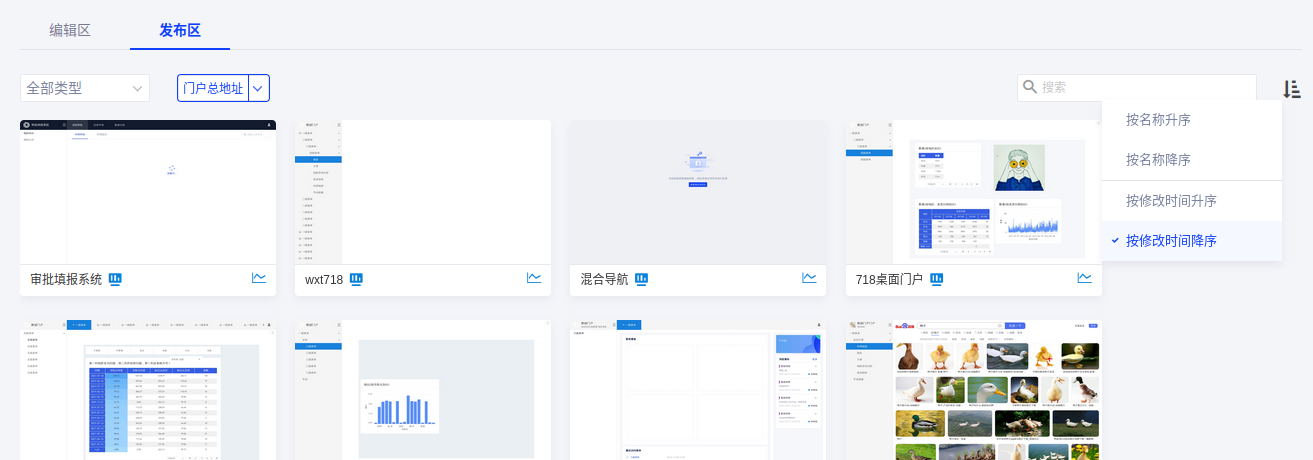Open statistics chart for 审批填报系统
Viewport: 1313px width, 460px height.
pyautogui.click(x=259, y=278)
